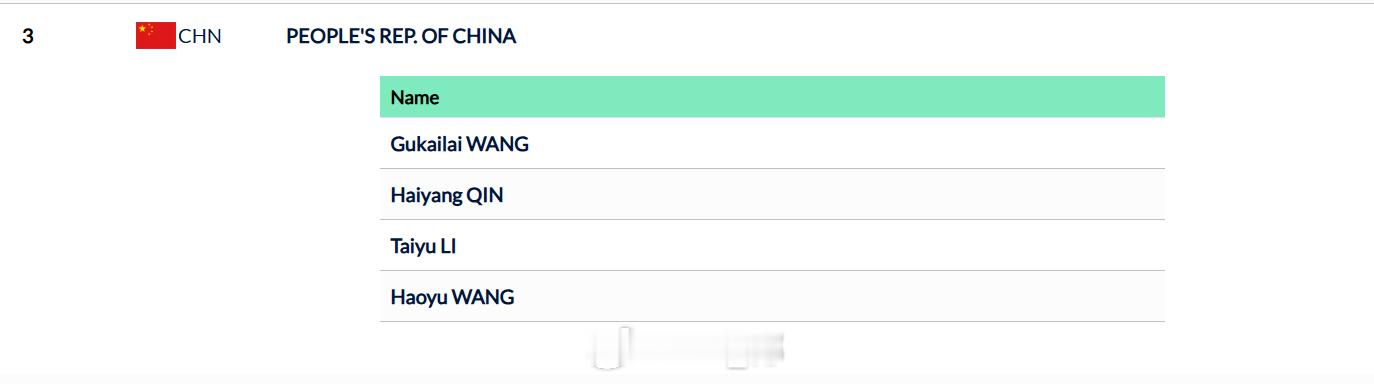Click the rank number 3
Viewport: 1374px width, 384px height.
pos(28,37)
